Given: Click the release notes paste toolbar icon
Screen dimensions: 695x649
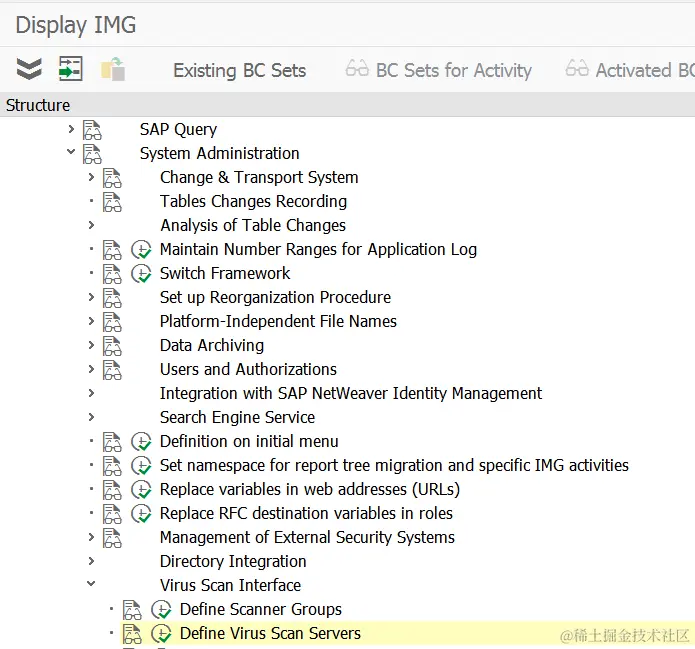Looking at the screenshot, I should 113,69.
